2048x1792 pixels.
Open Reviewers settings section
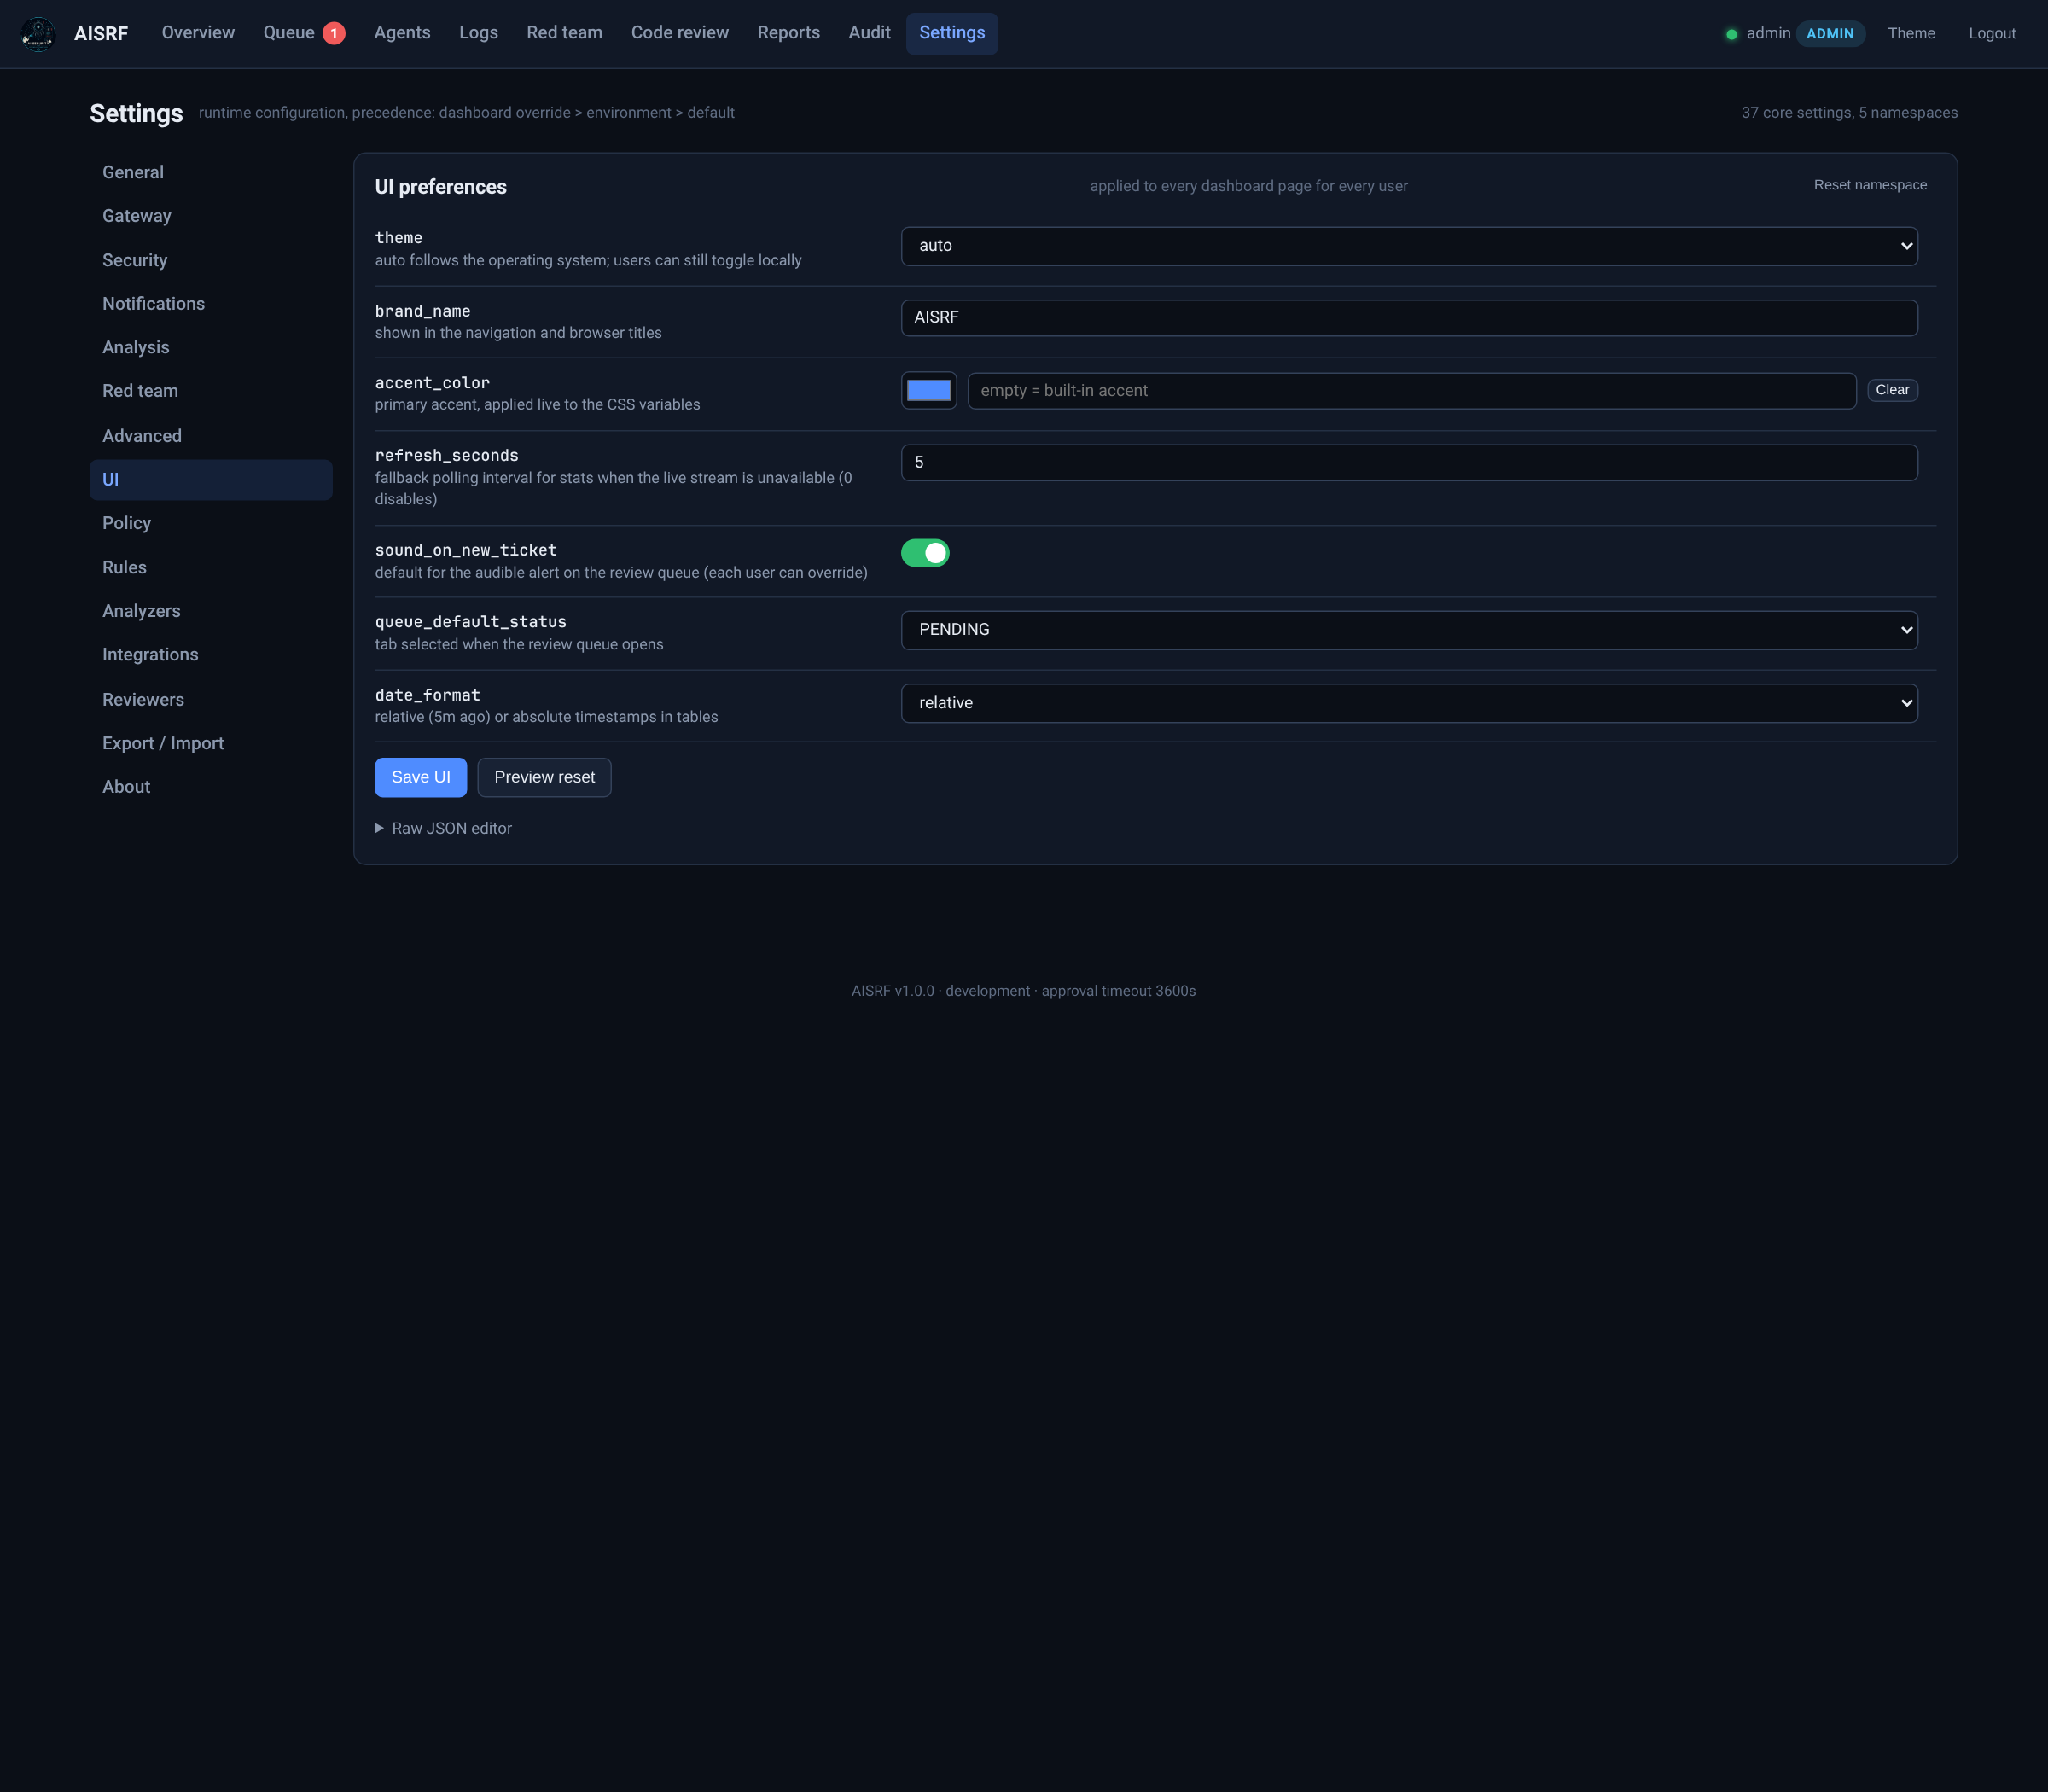point(211,700)
